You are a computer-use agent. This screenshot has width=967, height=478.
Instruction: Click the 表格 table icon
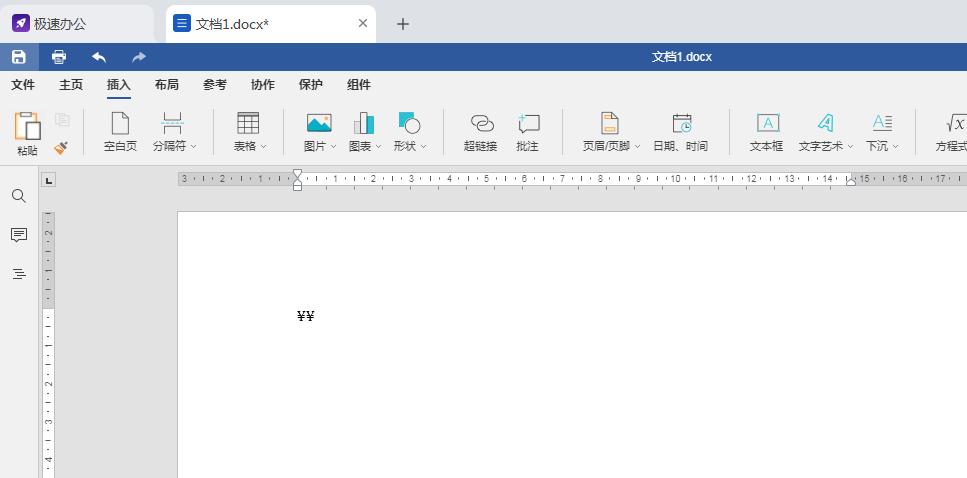248,123
